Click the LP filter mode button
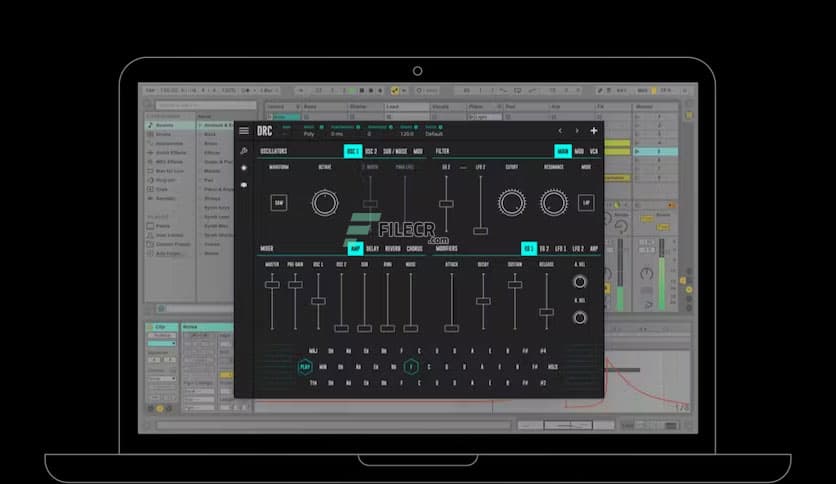Viewport: 836px width, 484px height. pyautogui.click(x=586, y=203)
